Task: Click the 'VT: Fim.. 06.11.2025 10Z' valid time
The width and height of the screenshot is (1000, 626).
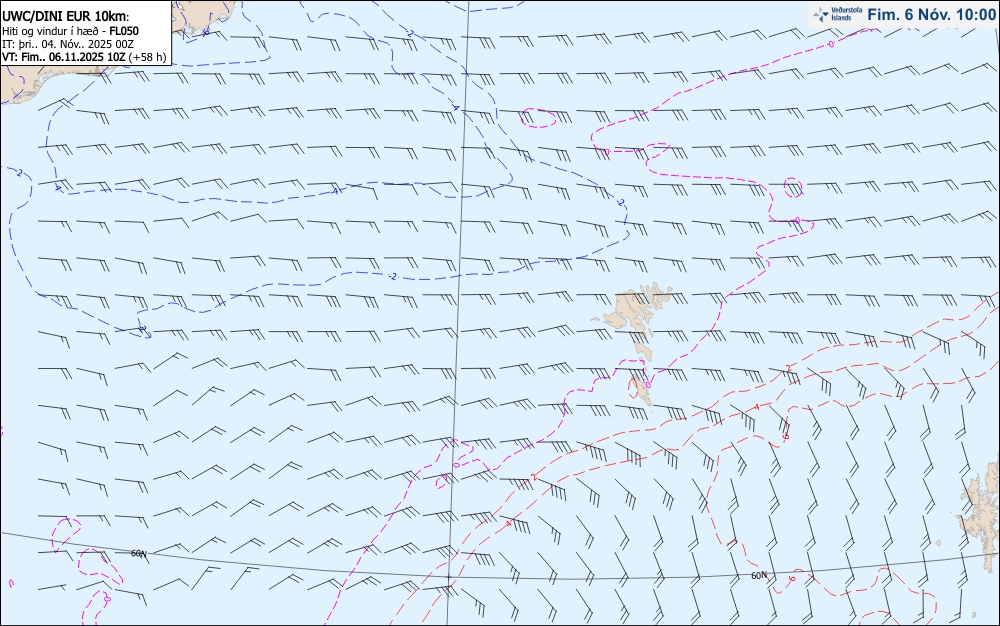Action: point(64,57)
